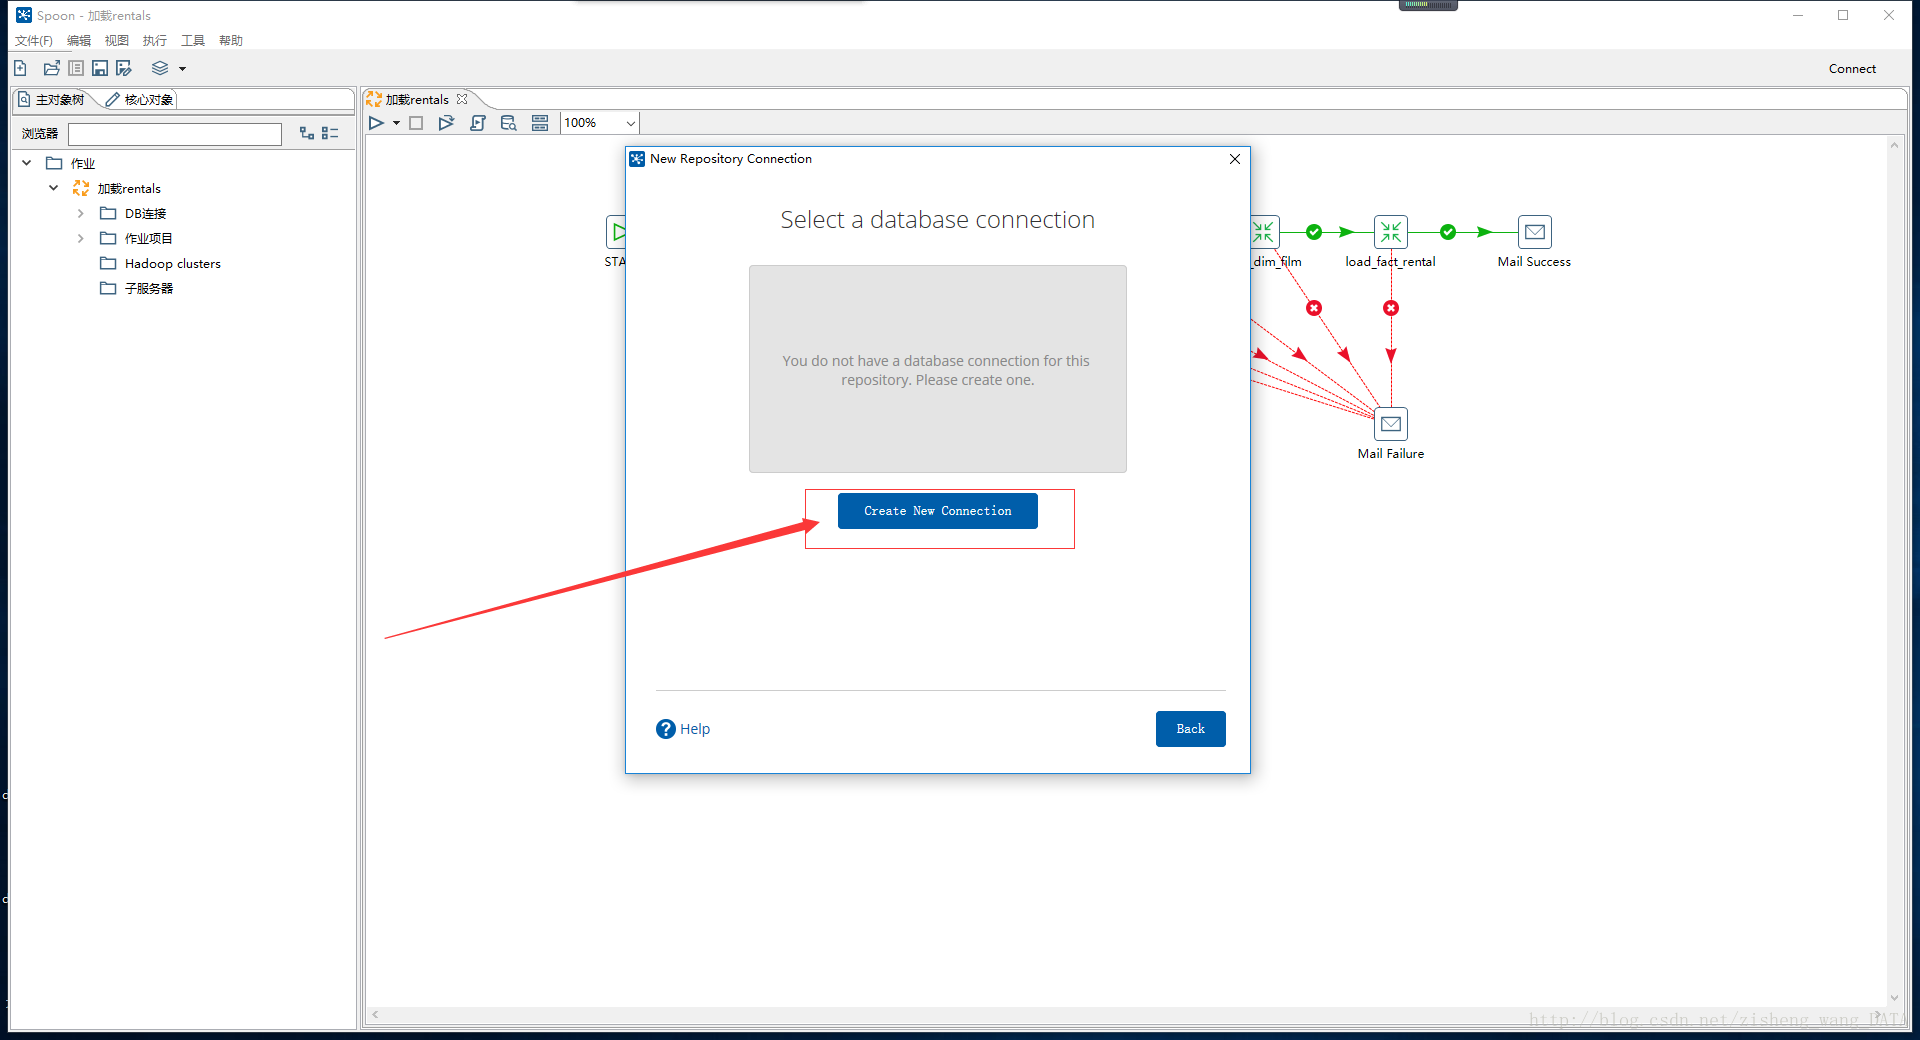Click the explore database icon
The height and width of the screenshot is (1040, 1920).
tap(509, 123)
